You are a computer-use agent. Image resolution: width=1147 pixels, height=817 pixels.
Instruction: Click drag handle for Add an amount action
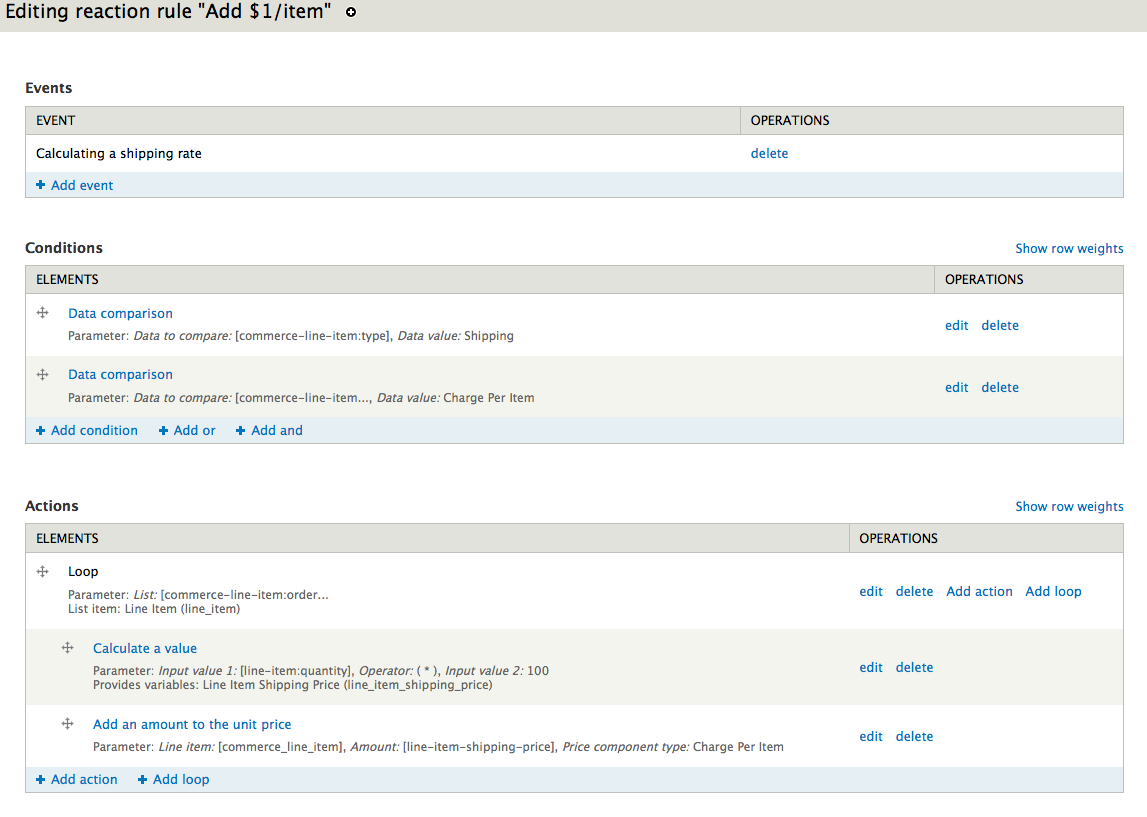click(x=68, y=724)
